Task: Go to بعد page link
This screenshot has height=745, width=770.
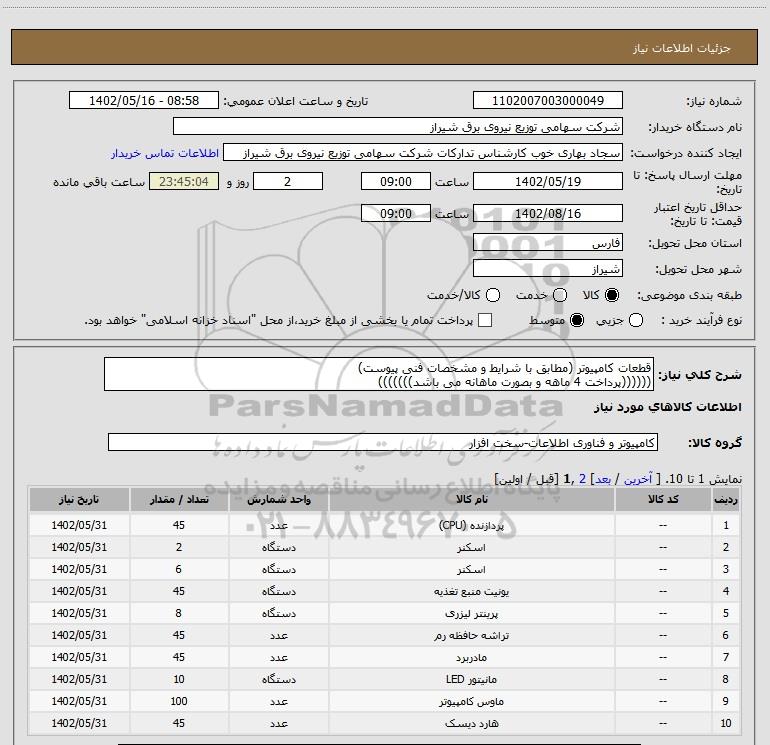Action: [x=603, y=479]
